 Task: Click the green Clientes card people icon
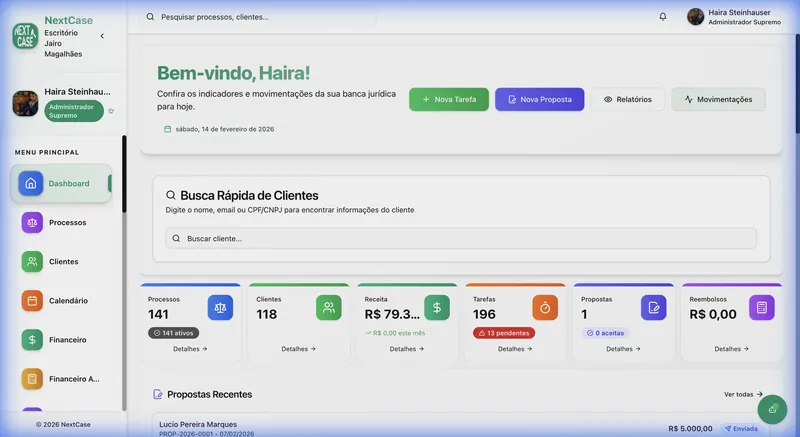[329, 307]
